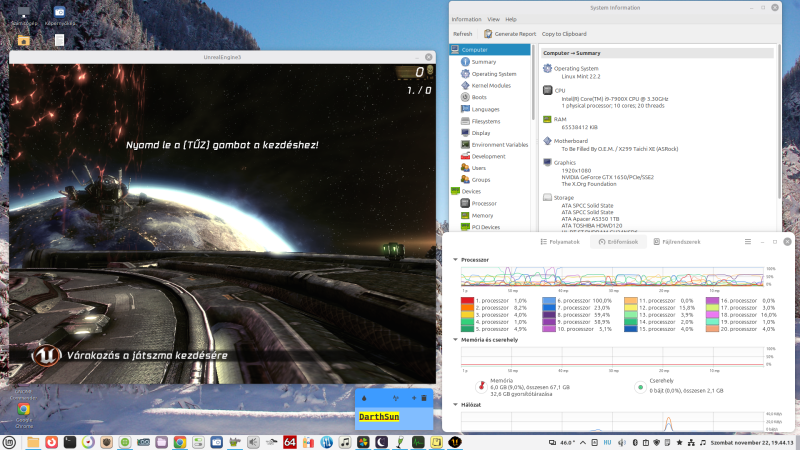Change 1. processzor red color swatch
The image size is (800, 450).
tap(467, 301)
